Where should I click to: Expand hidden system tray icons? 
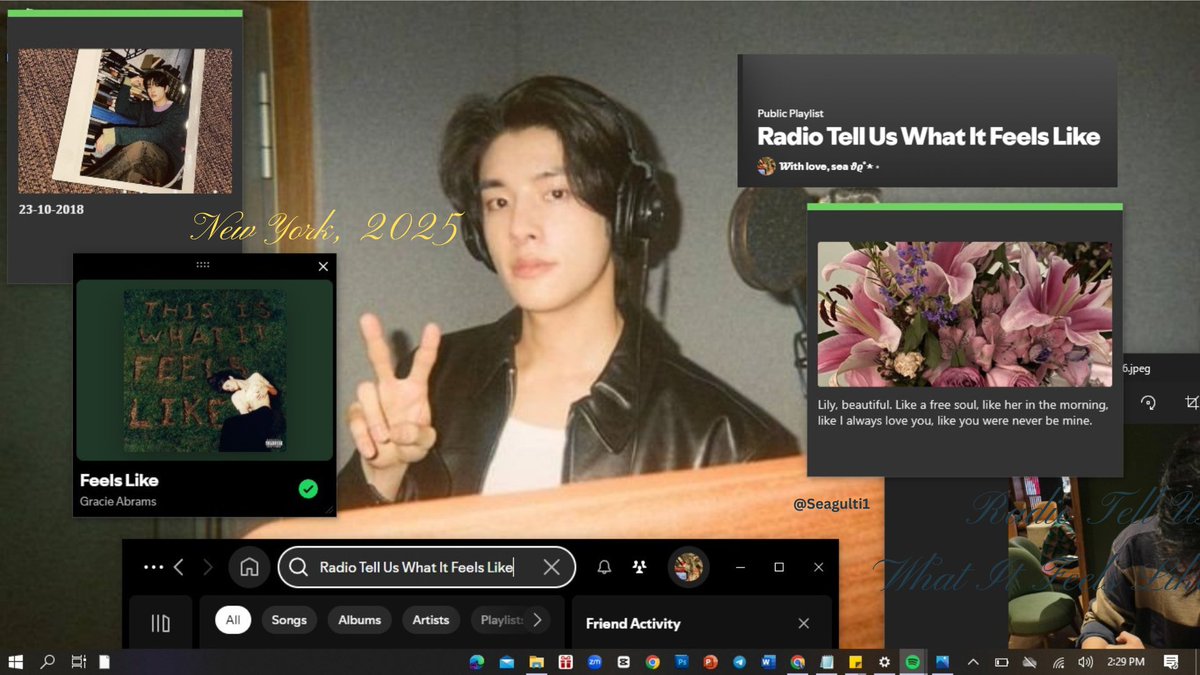tap(973, 662)
